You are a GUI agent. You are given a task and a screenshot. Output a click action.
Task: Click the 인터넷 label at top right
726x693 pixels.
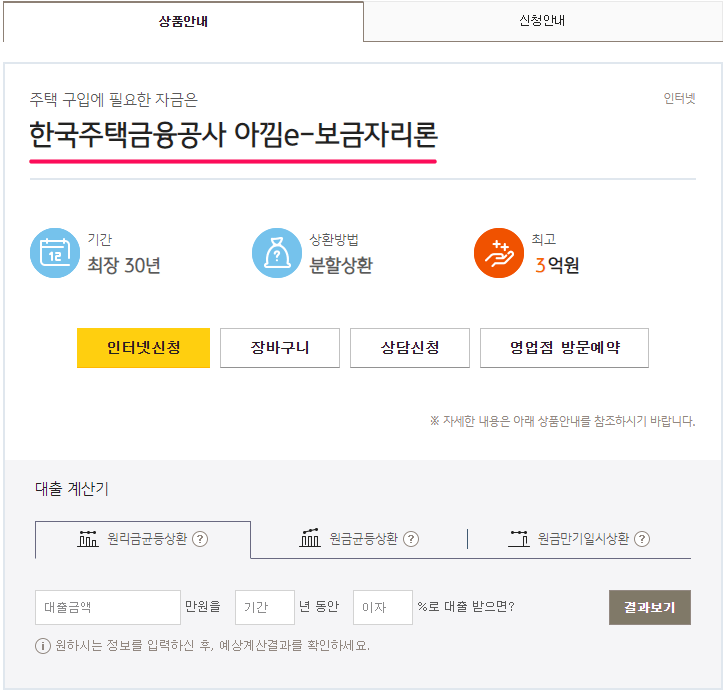click(680, 98)
